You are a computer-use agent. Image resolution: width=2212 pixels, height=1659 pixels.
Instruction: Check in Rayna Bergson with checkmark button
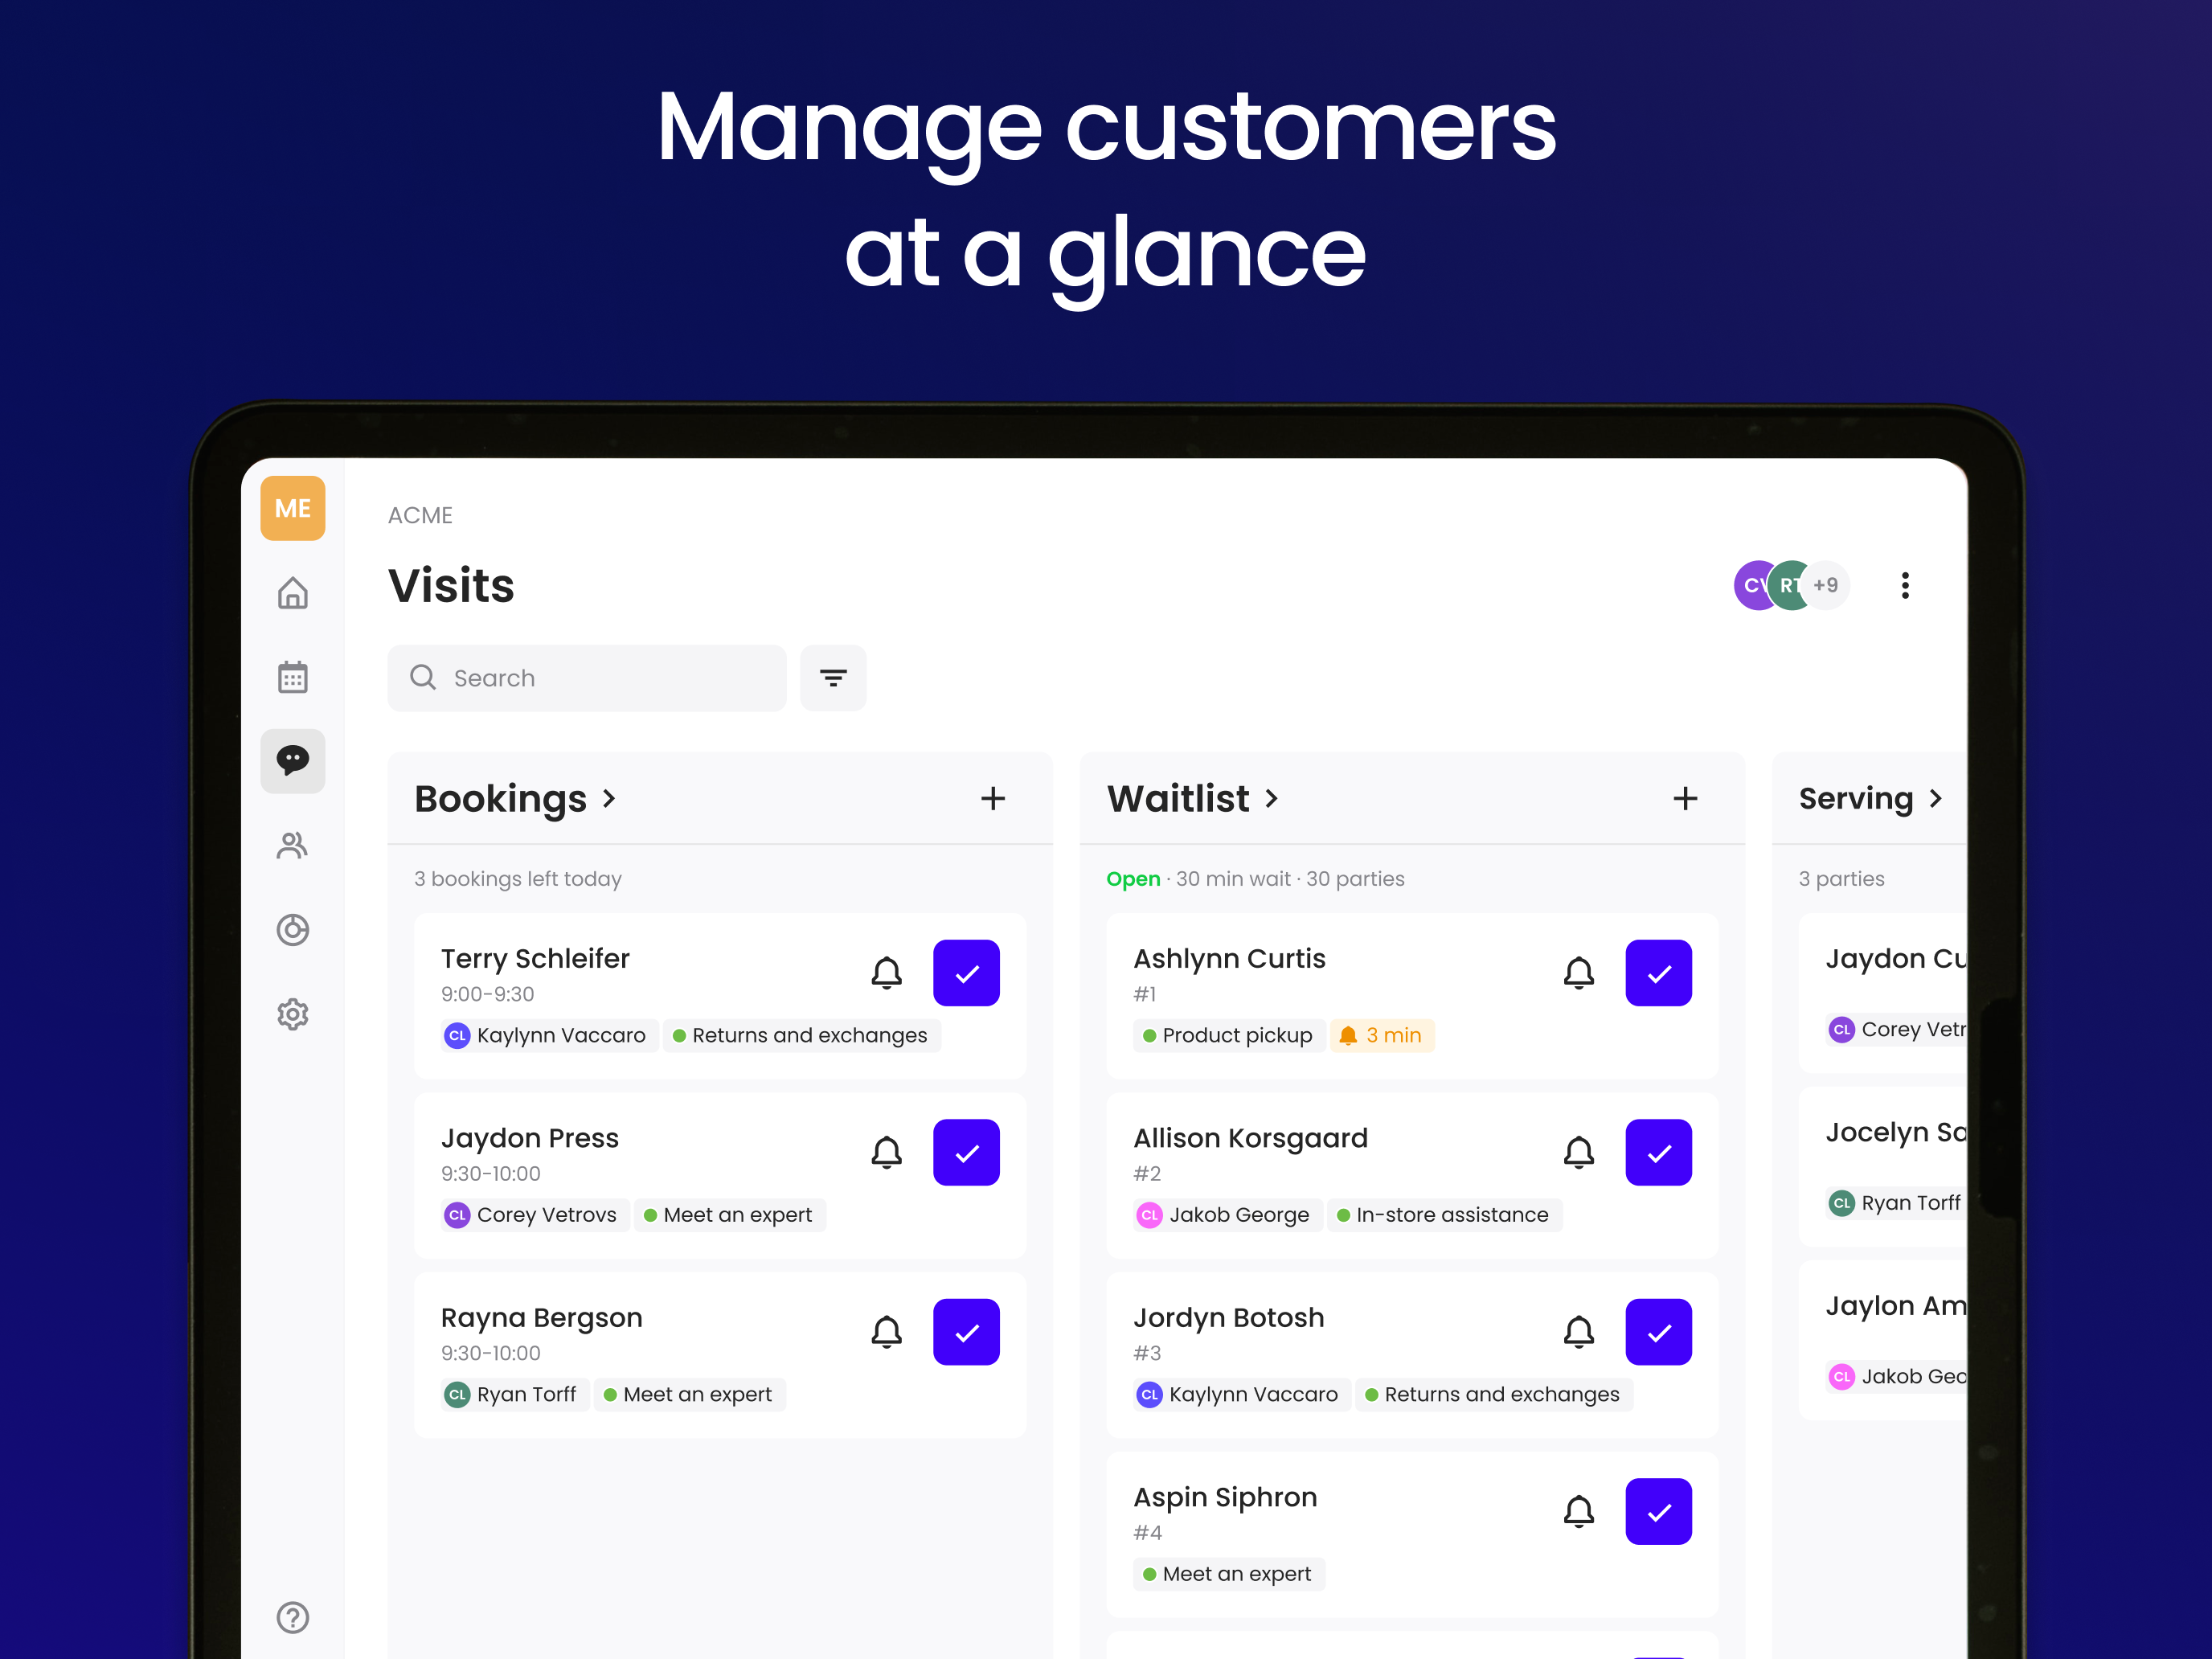click(966, 1332)
